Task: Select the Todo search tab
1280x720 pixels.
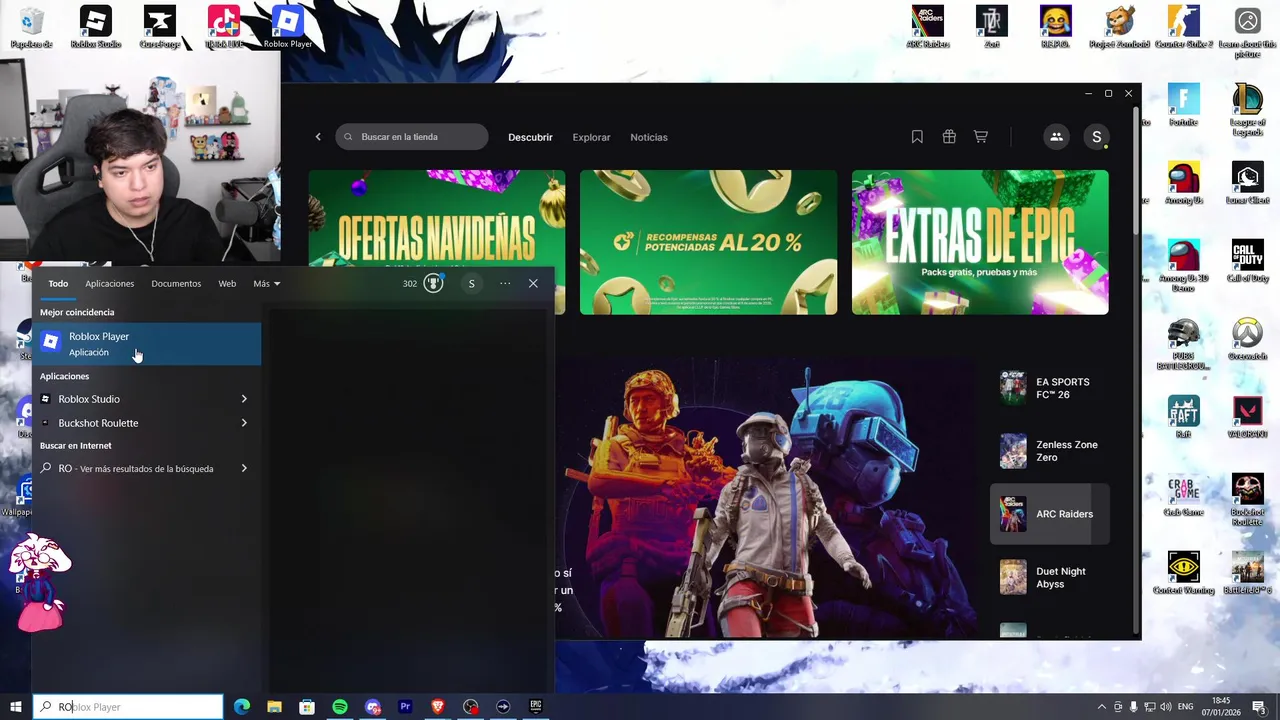Action: click(58, 284)
